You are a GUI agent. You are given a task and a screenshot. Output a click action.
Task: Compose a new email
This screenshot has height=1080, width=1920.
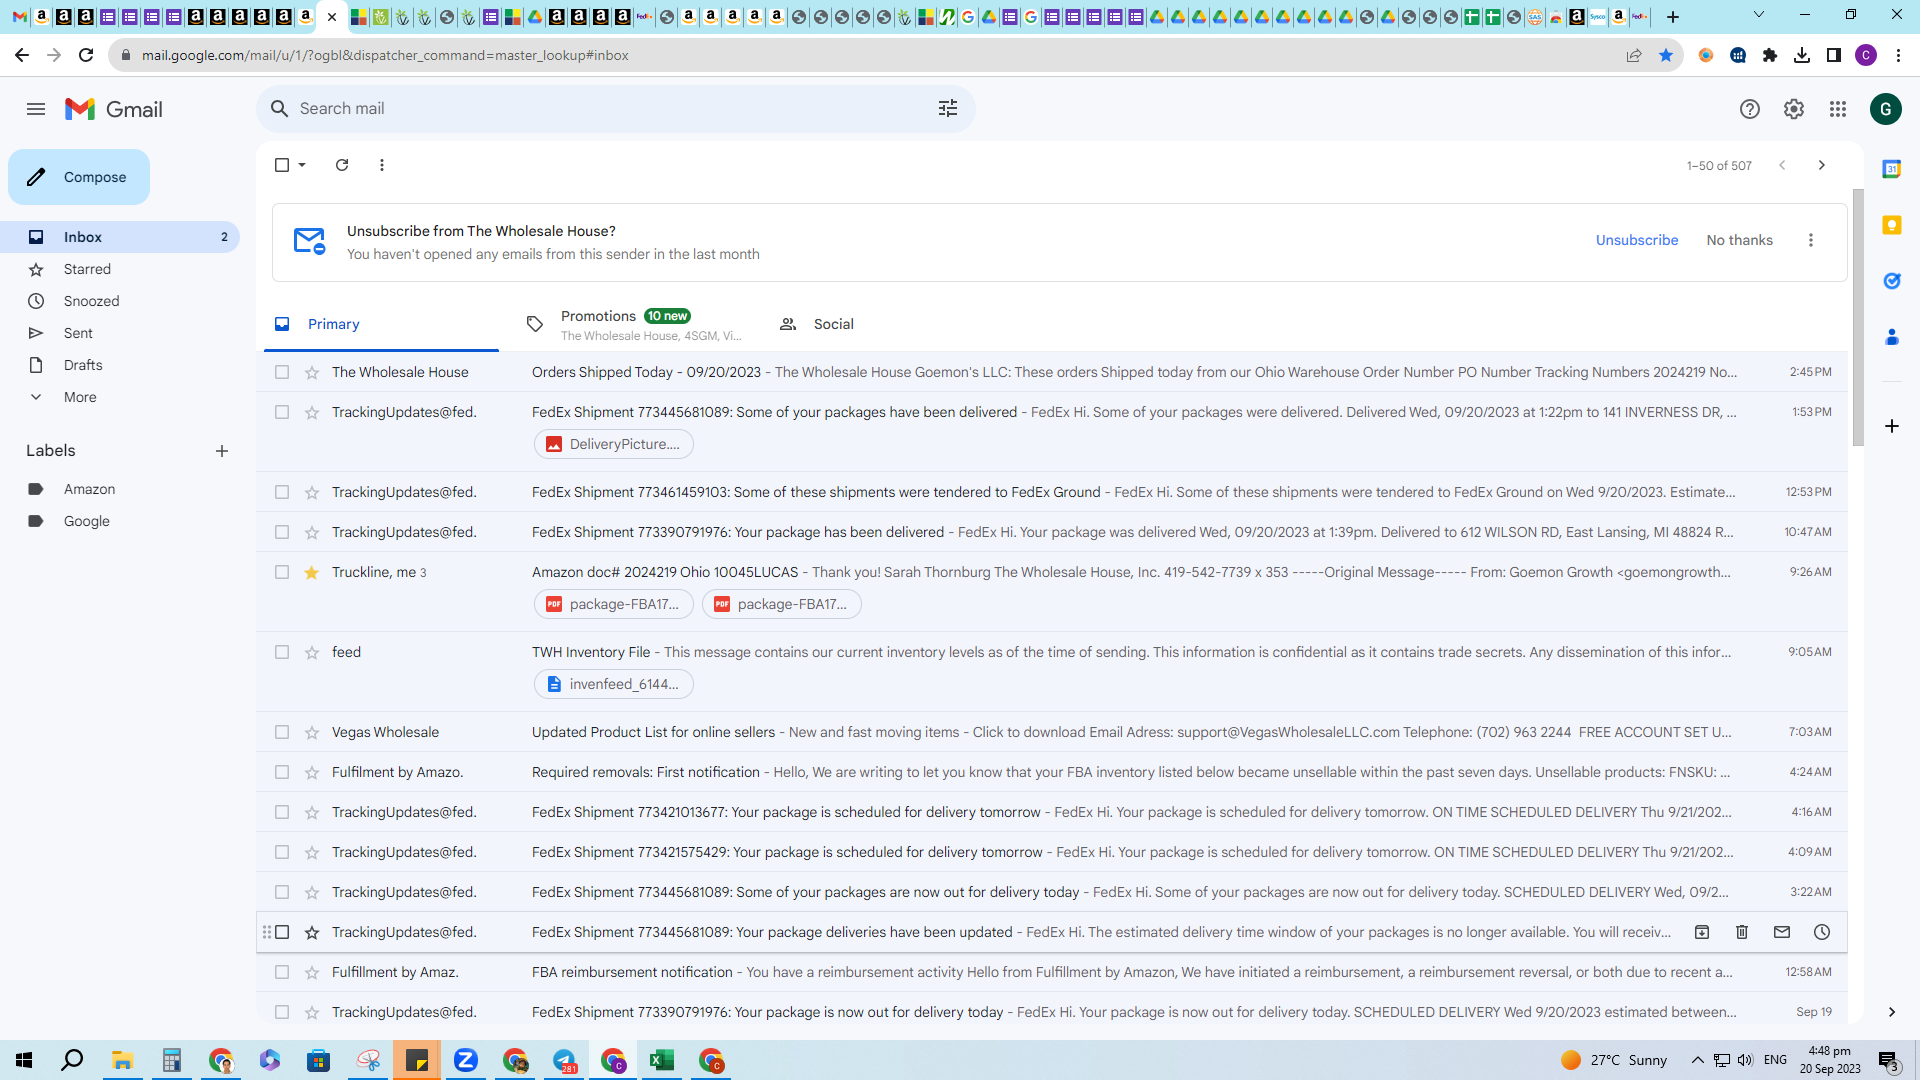tap(79, 177)
